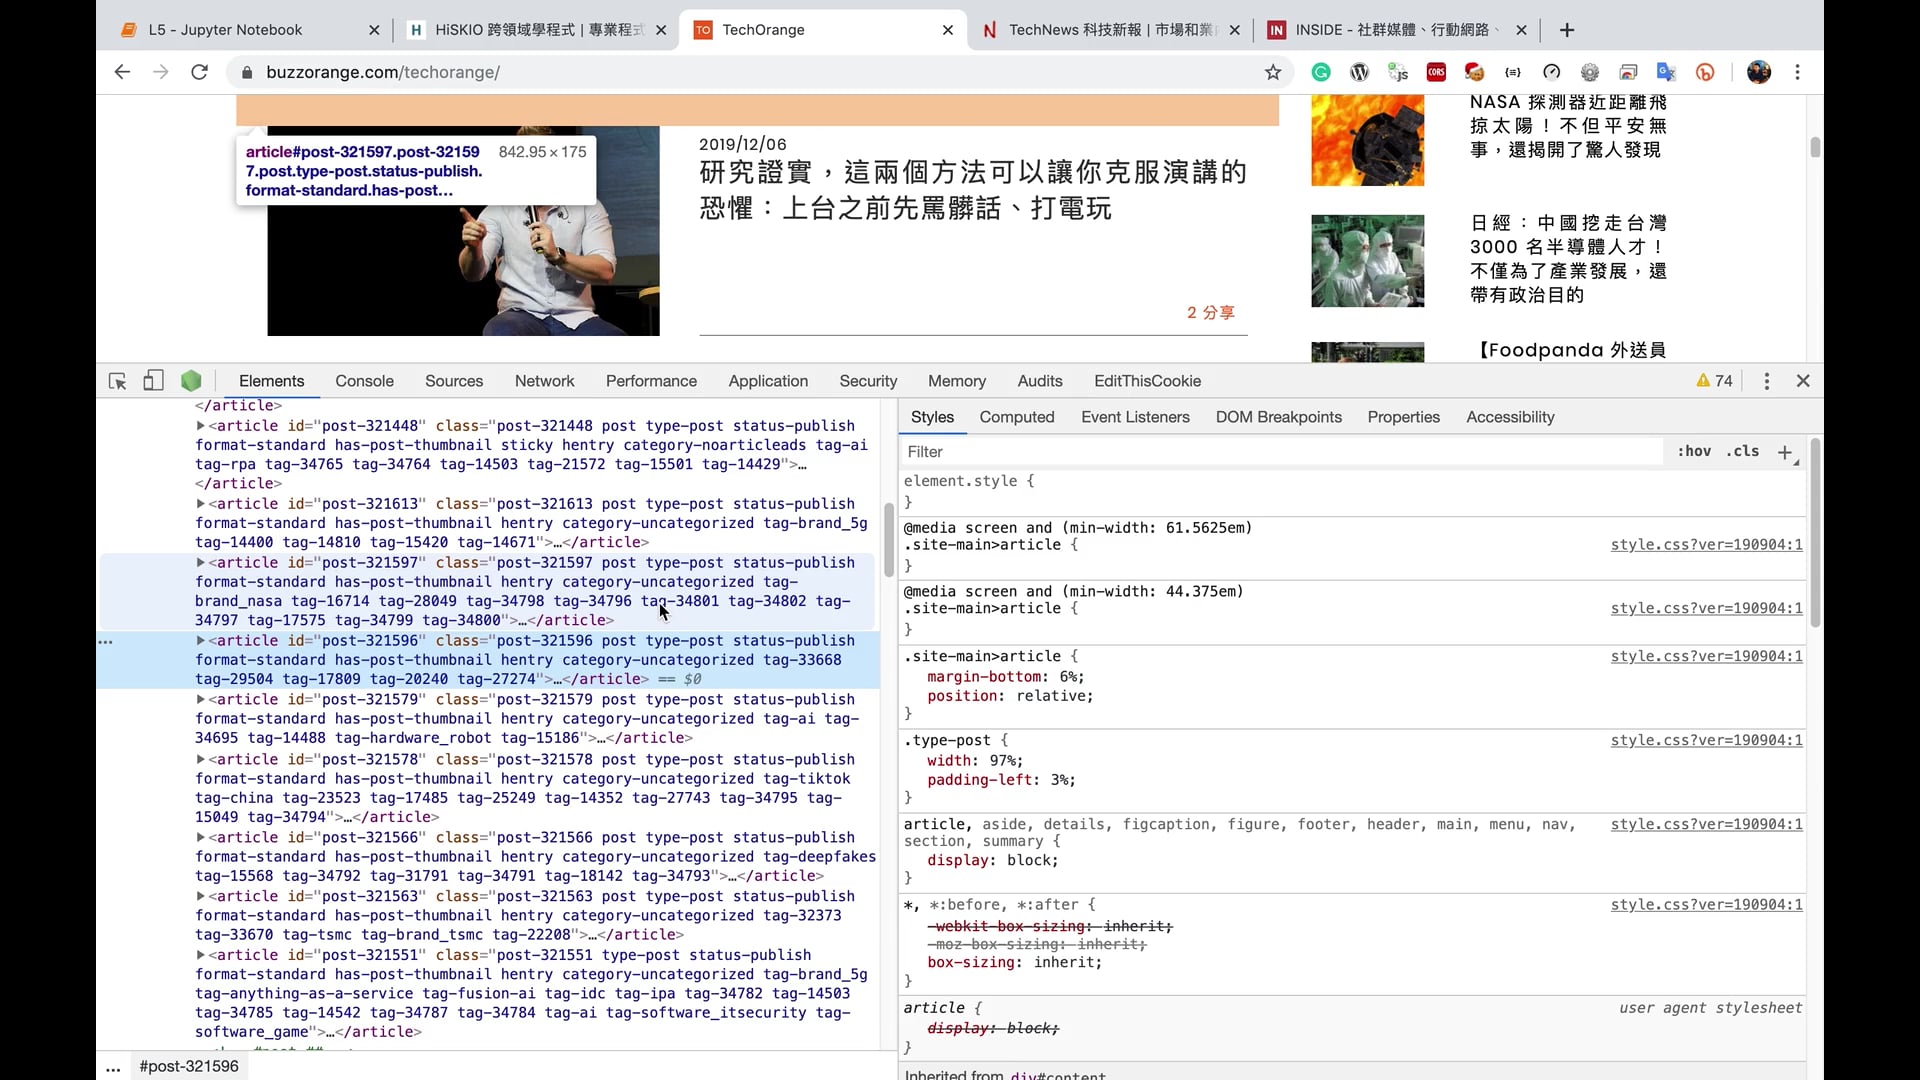
Task: Toggle the device toolbar icon
Action: point(153,381)
